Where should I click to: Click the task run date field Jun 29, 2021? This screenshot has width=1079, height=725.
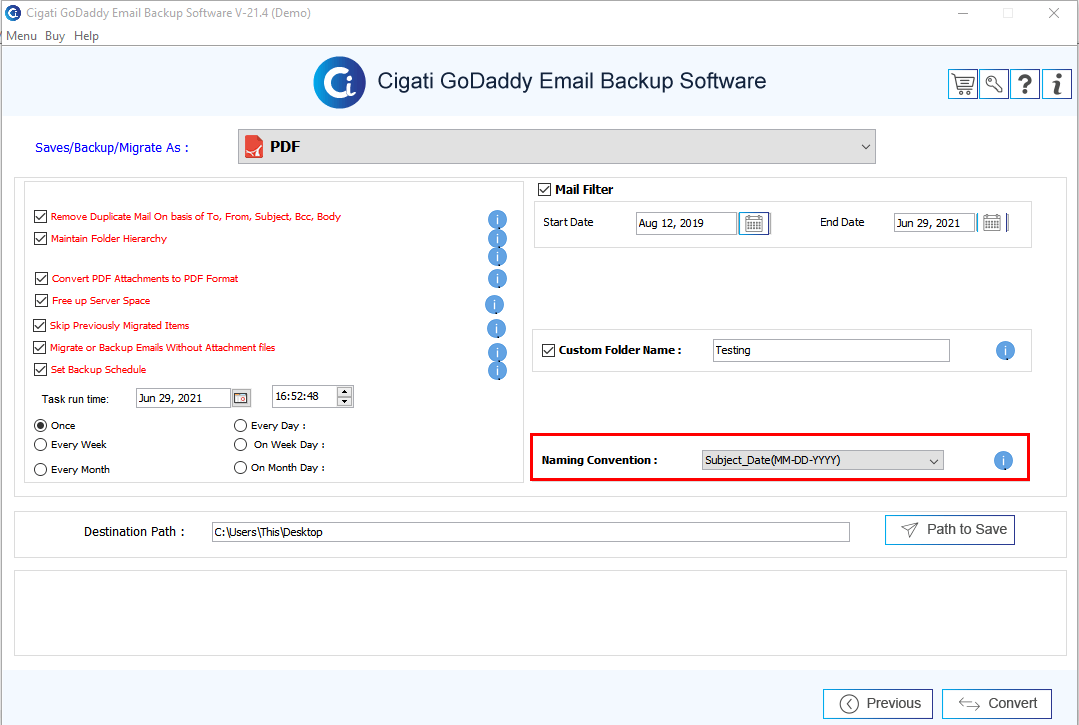tap(183, 398)
